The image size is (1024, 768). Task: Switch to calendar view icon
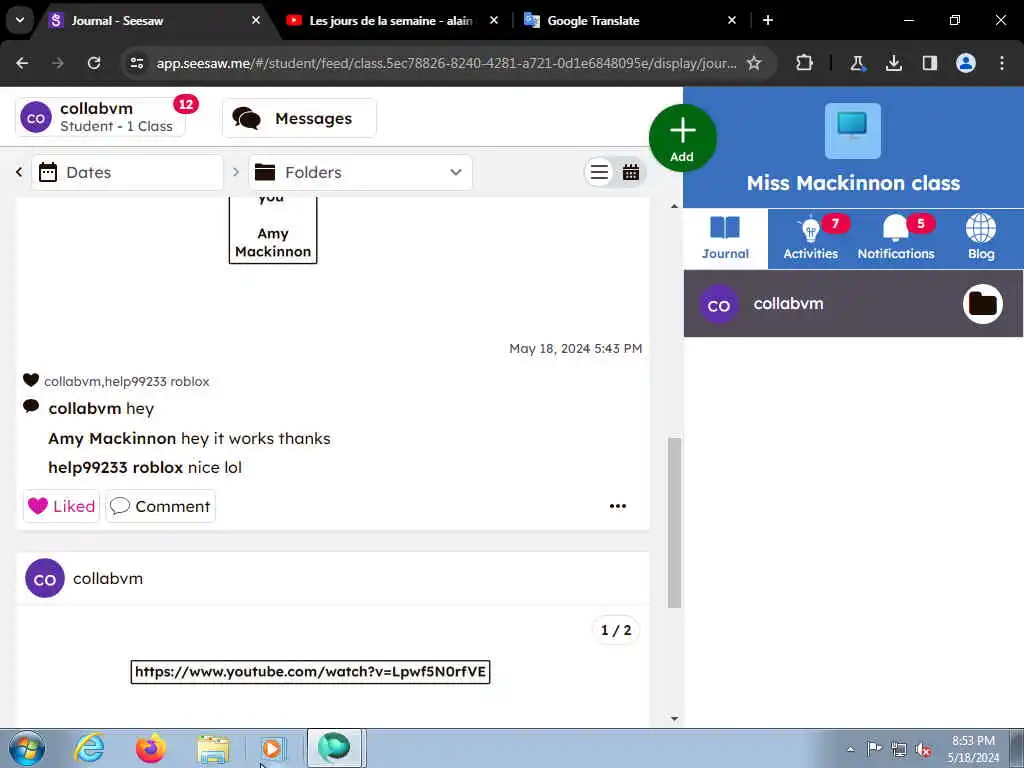point(631,172)
